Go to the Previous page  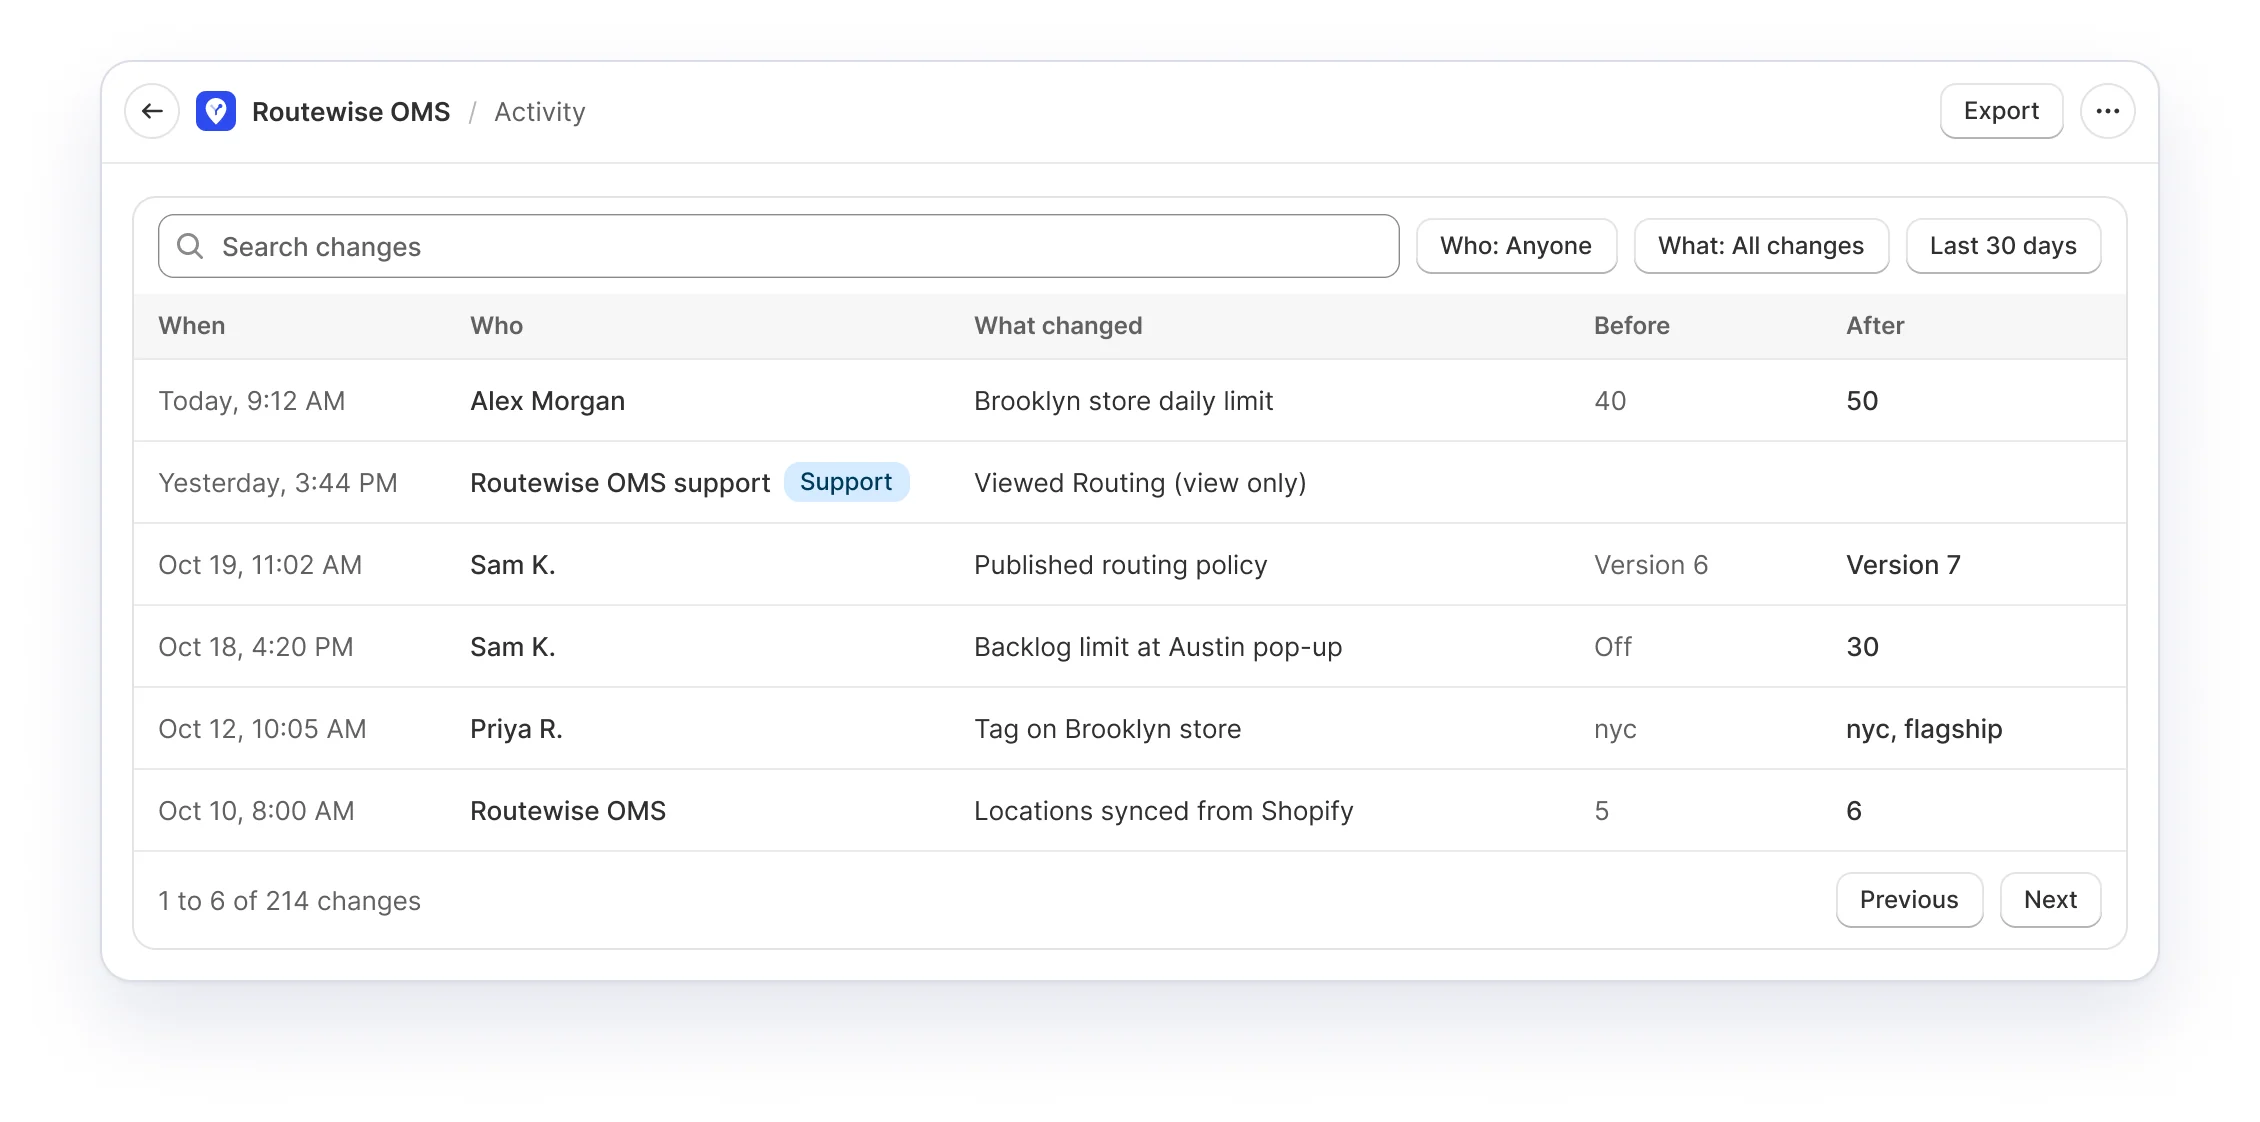click(1909, 900)
